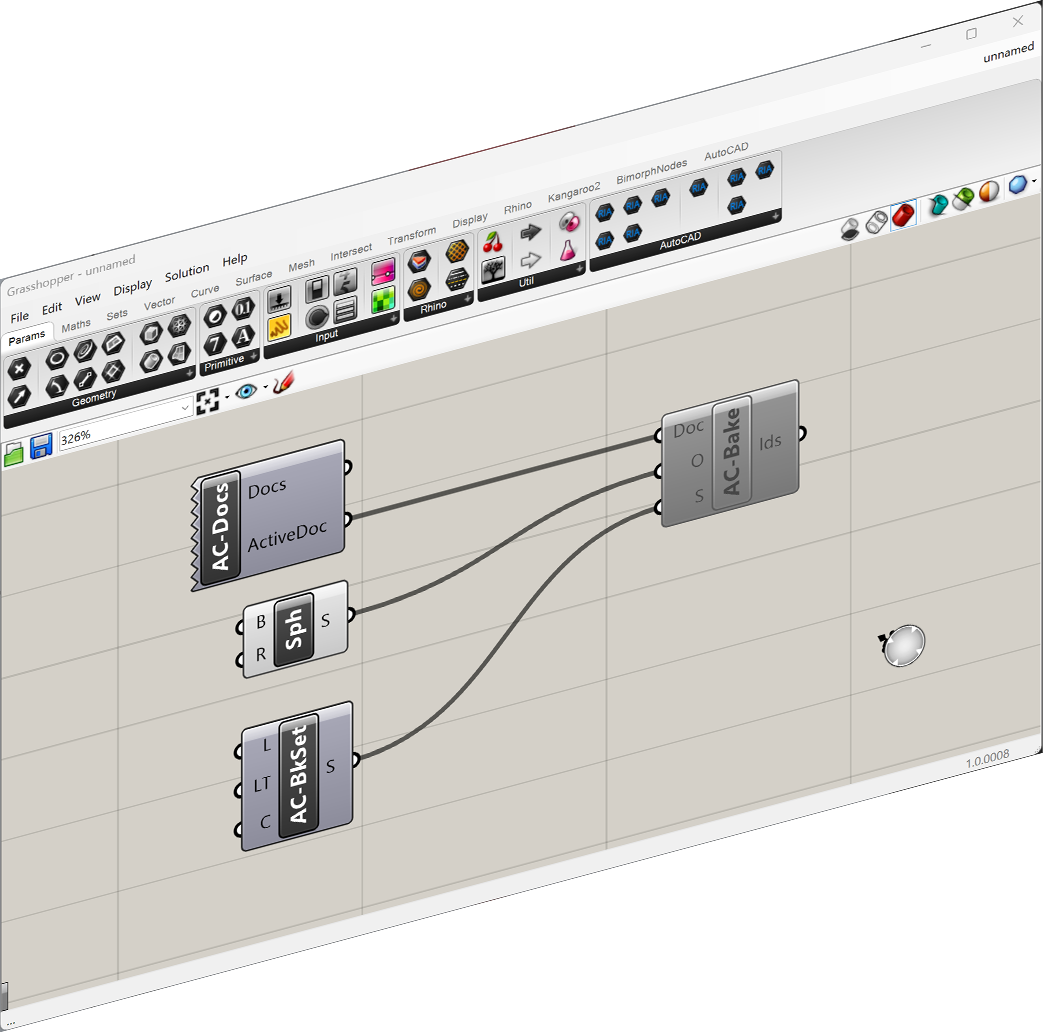Click the pink Gradient icon in the Input panel
Viewport: 1043px width, 1032px height.
pyautogui.click(x=381, y=270)
